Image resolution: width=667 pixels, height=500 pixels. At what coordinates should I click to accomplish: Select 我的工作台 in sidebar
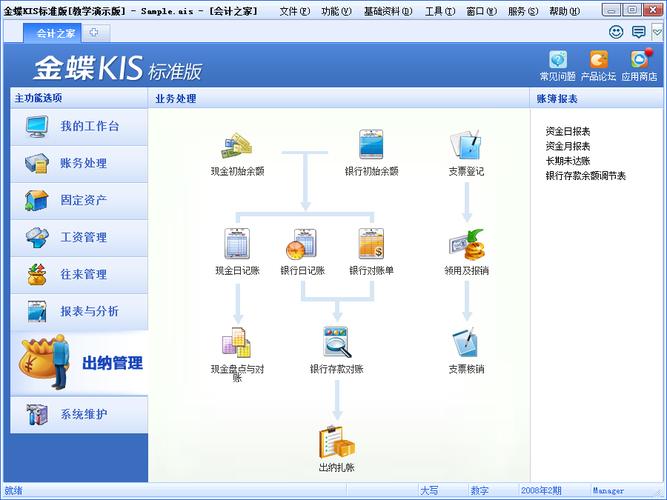coord(79,126)
